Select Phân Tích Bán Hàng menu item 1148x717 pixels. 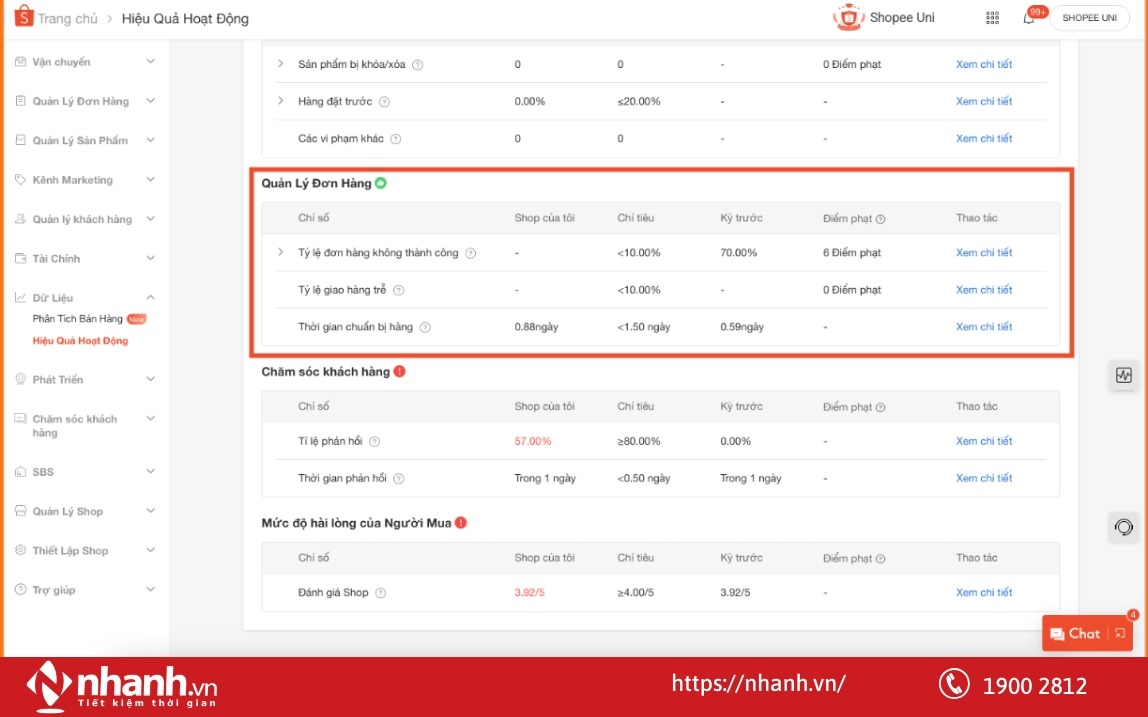click(x=78, y=319)
